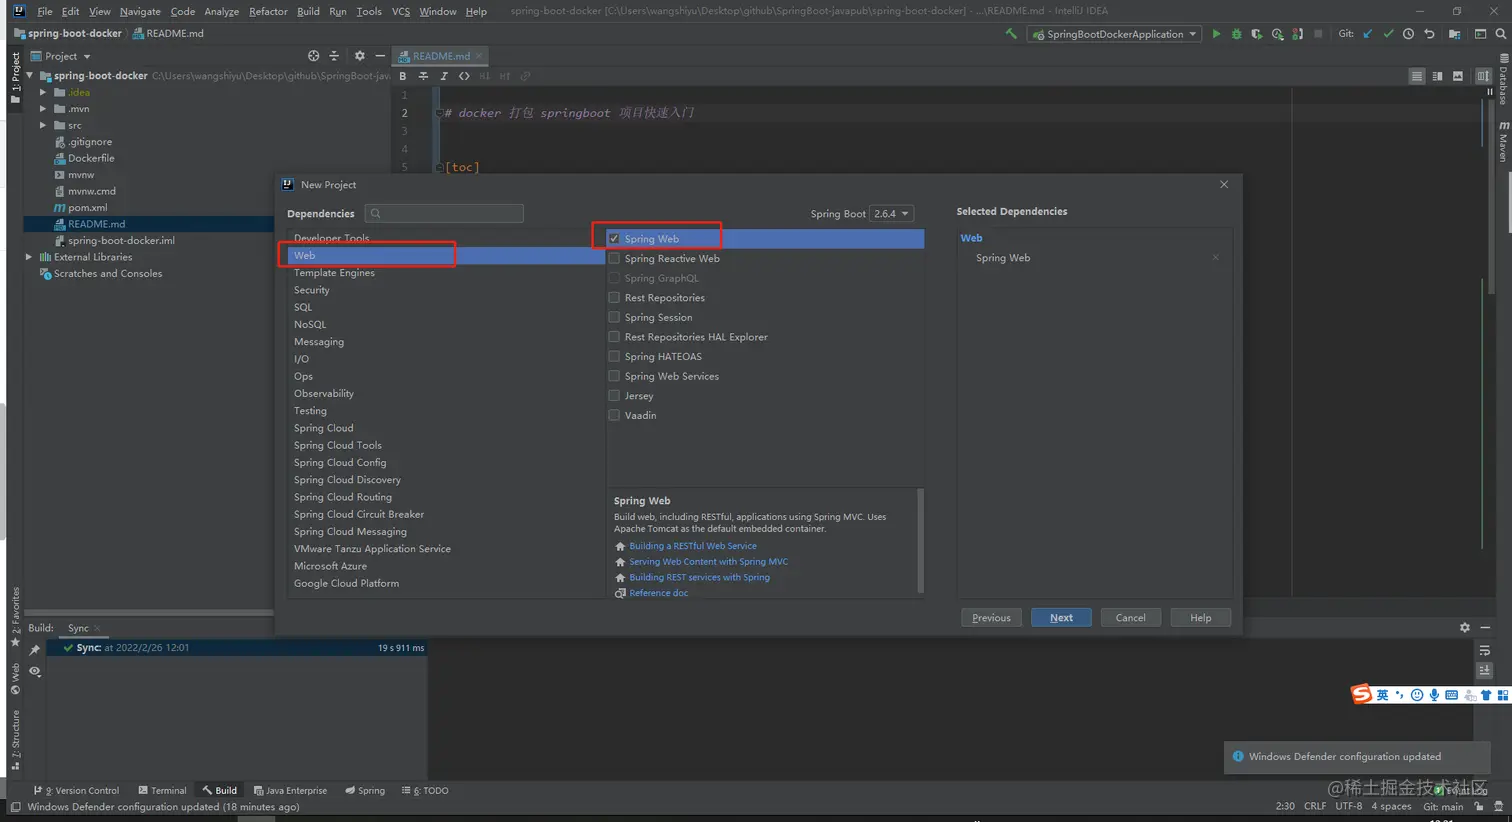Click the Previous button
The image size is (1512, 822).
pos(991,618)
